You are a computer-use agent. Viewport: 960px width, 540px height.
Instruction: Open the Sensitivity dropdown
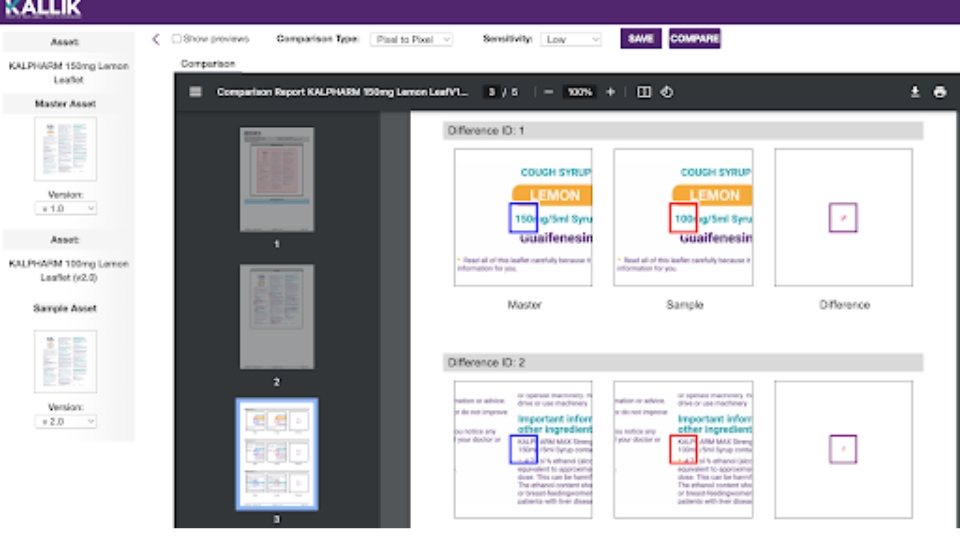(x=571, y=39)
